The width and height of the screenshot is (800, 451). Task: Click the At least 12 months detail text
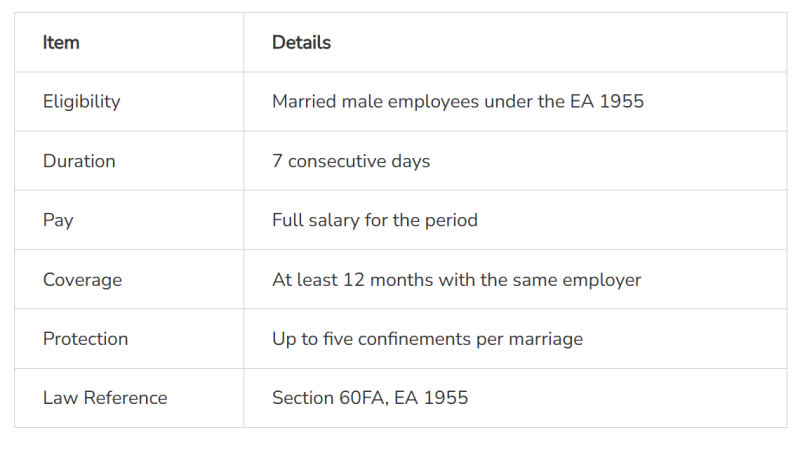[x=456, y=280]
